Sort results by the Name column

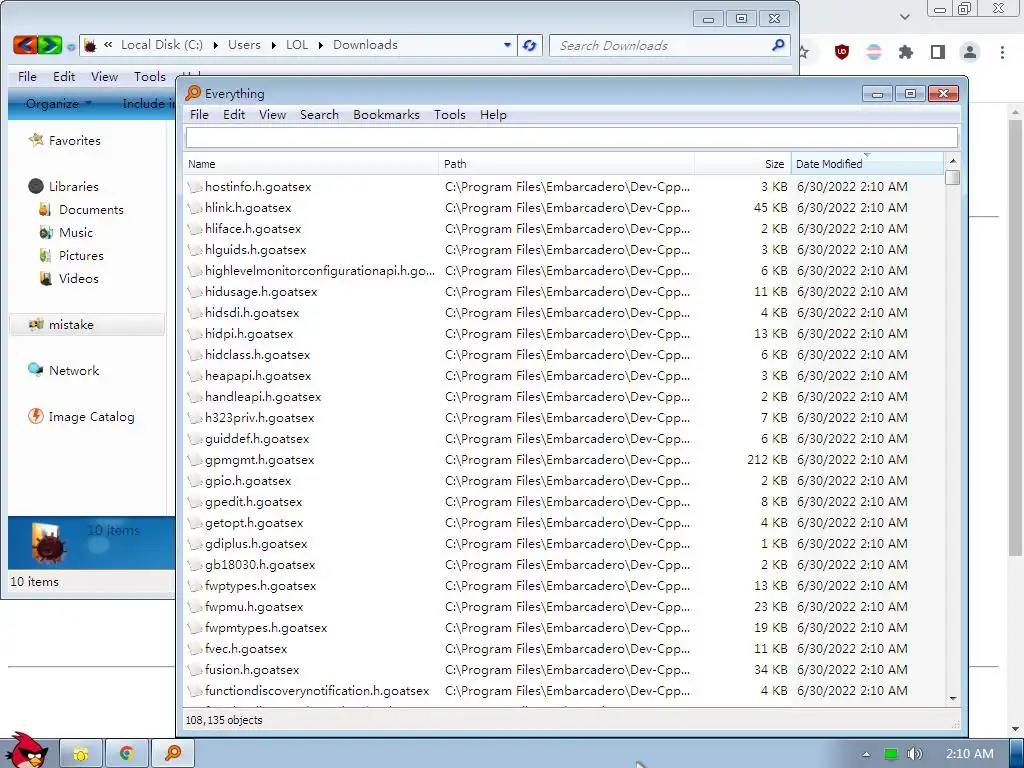coord(311,164)
